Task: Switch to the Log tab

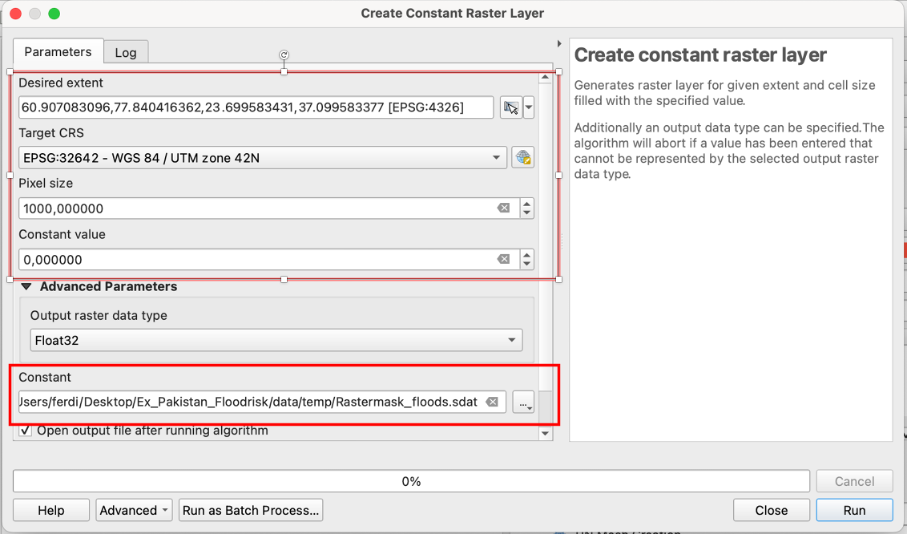Action: click(x=125, y=52)
